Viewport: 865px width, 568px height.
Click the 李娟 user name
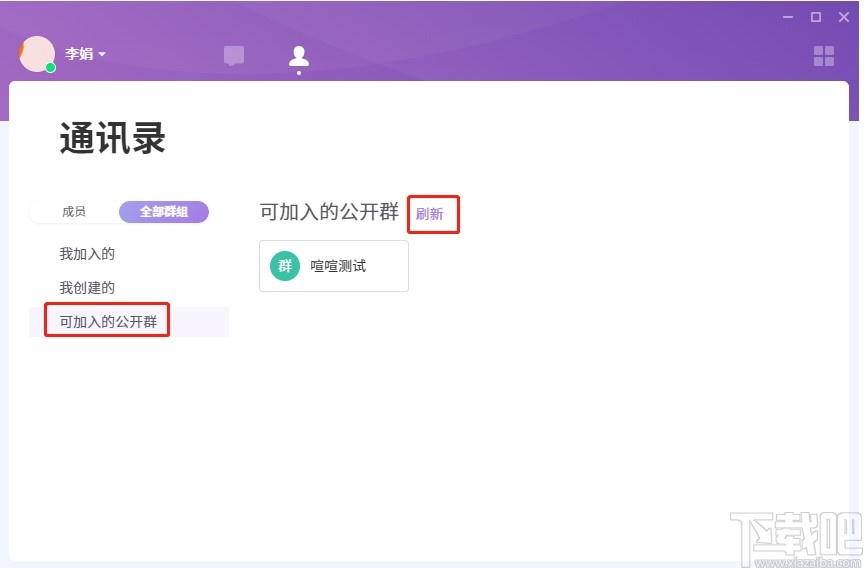79,54
